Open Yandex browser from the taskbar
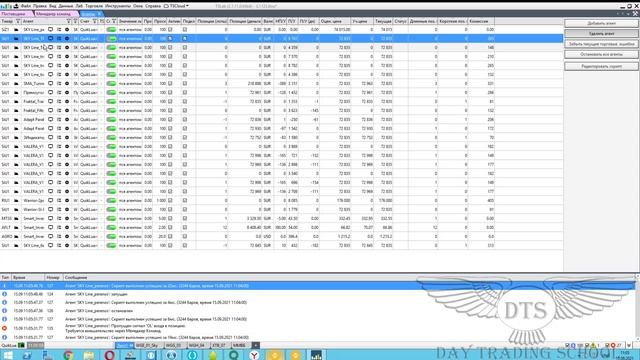The height and width of the screenshot is (360, 640). click(x=254, y=355)
